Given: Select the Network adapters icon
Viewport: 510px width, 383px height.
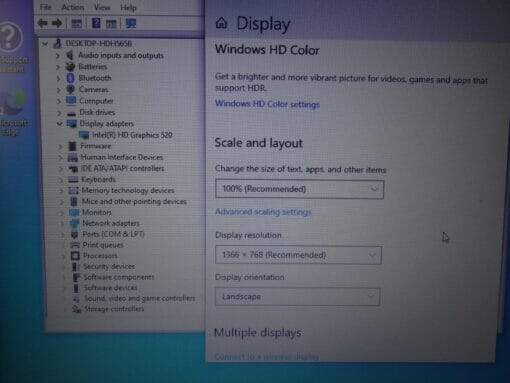Looking at the screenshot, I should 74,223.
